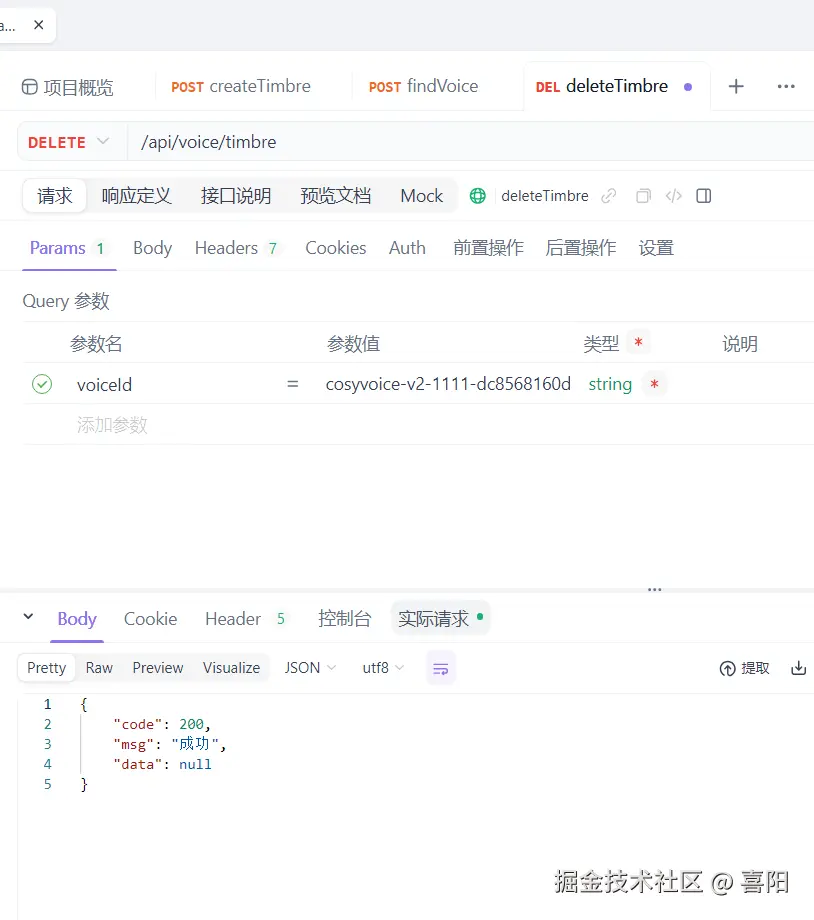
Task: Open the code generation icon
Action: click(x=674, y=195)
